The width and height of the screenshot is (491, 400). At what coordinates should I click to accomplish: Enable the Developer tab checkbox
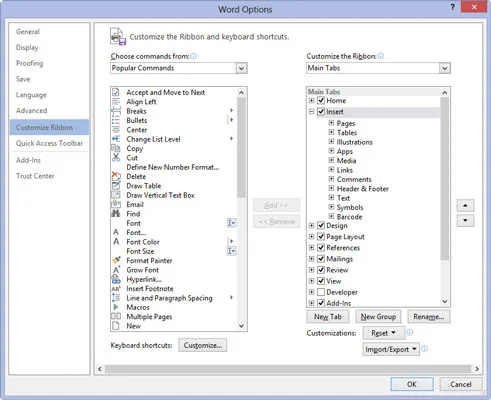(x=321, y=292)
